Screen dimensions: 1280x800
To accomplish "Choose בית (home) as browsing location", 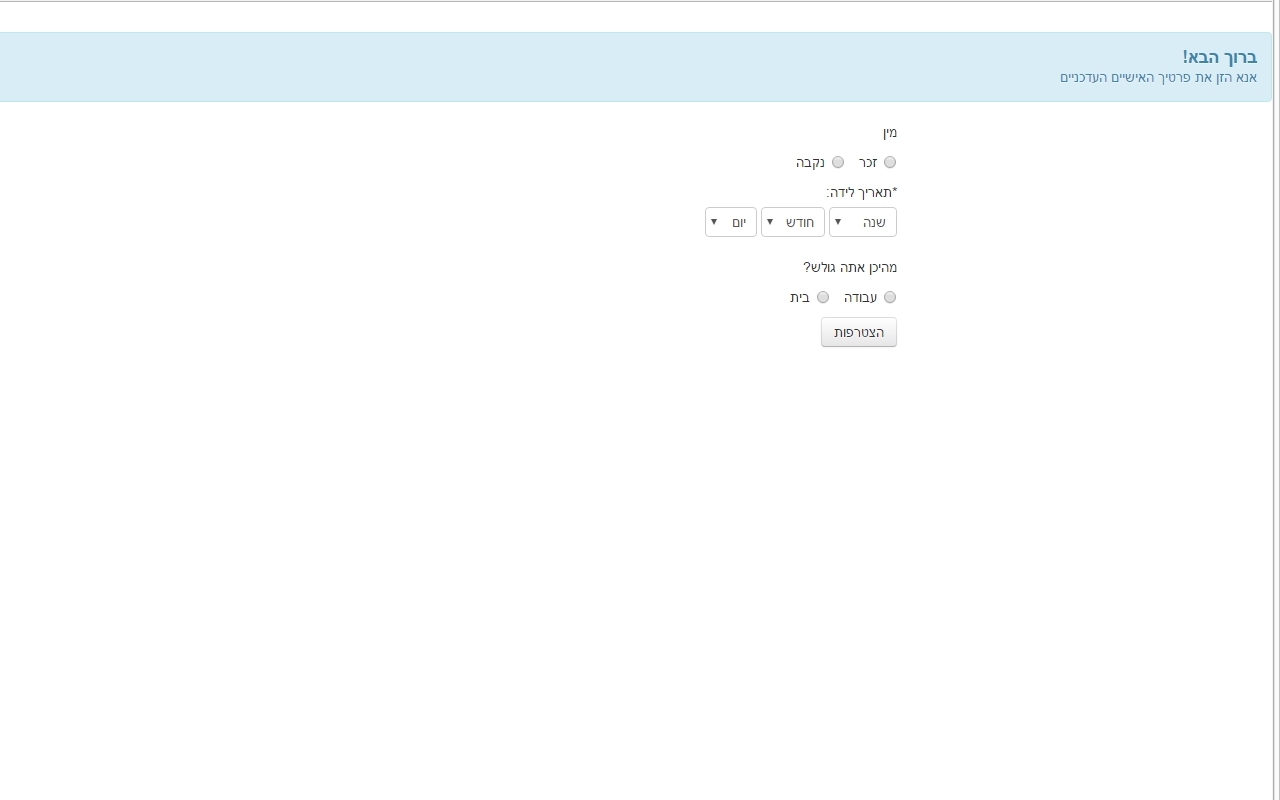I will pyautogui.click(x=823, y=297).
